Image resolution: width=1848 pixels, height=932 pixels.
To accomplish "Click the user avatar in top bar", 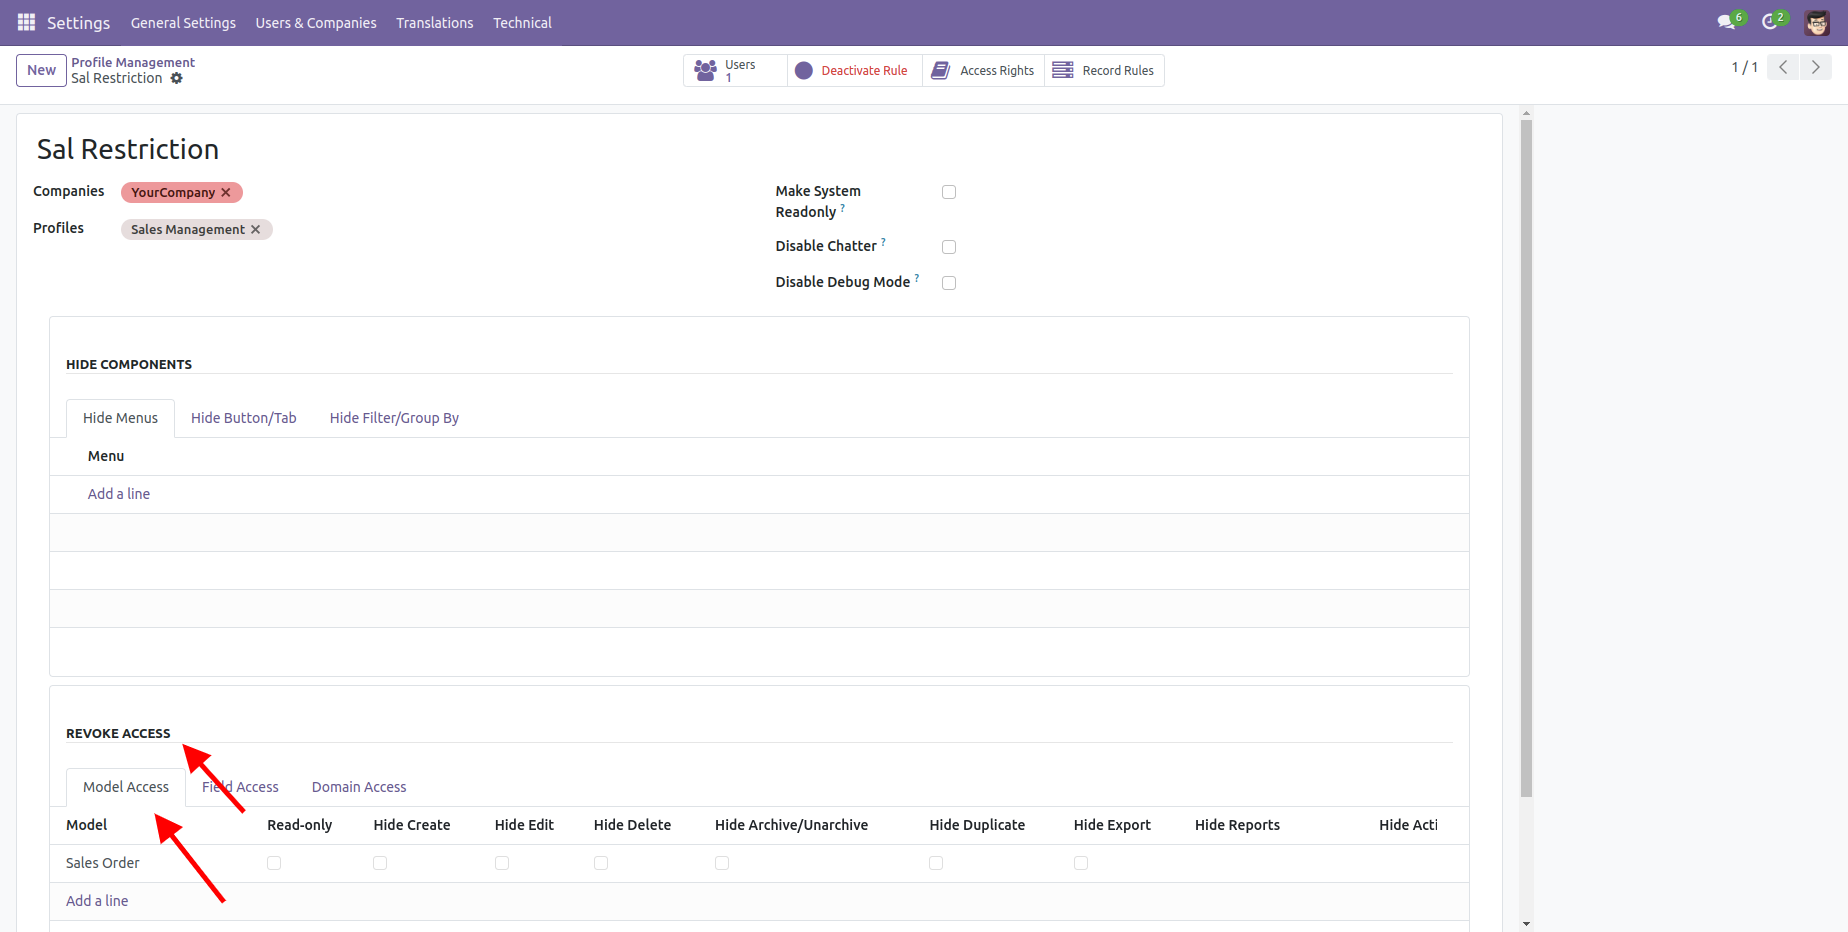I will (1817, 22).
